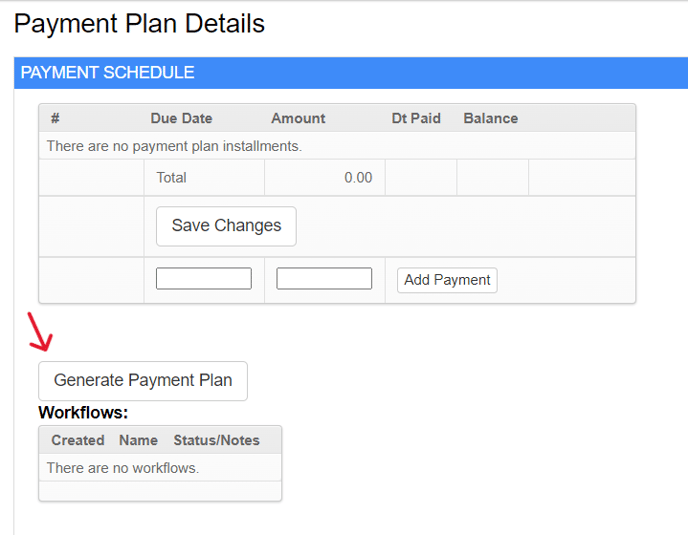Click the # column header
Image resolution: width=688 pixels, height=535 pixels.
(55, 118)
